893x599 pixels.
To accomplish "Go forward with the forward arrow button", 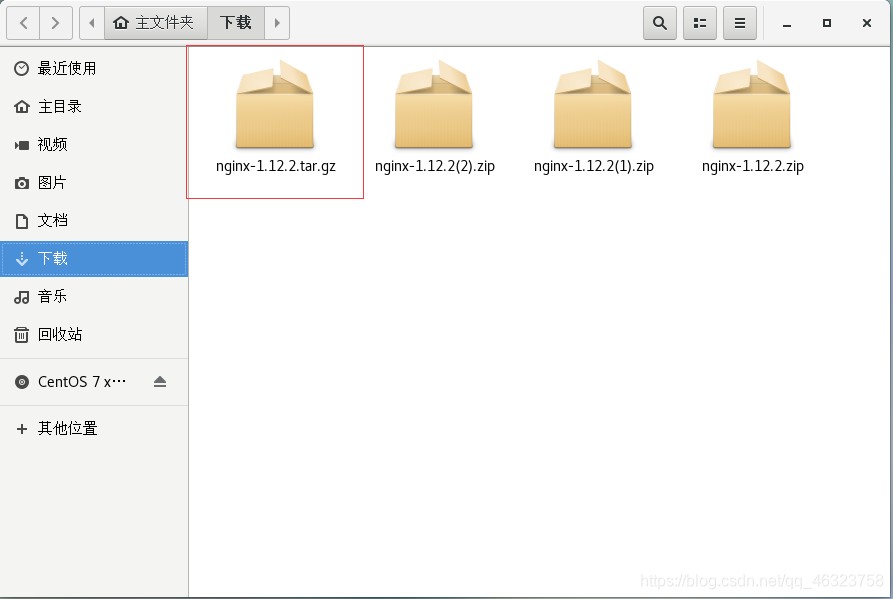I will point(56,23).
